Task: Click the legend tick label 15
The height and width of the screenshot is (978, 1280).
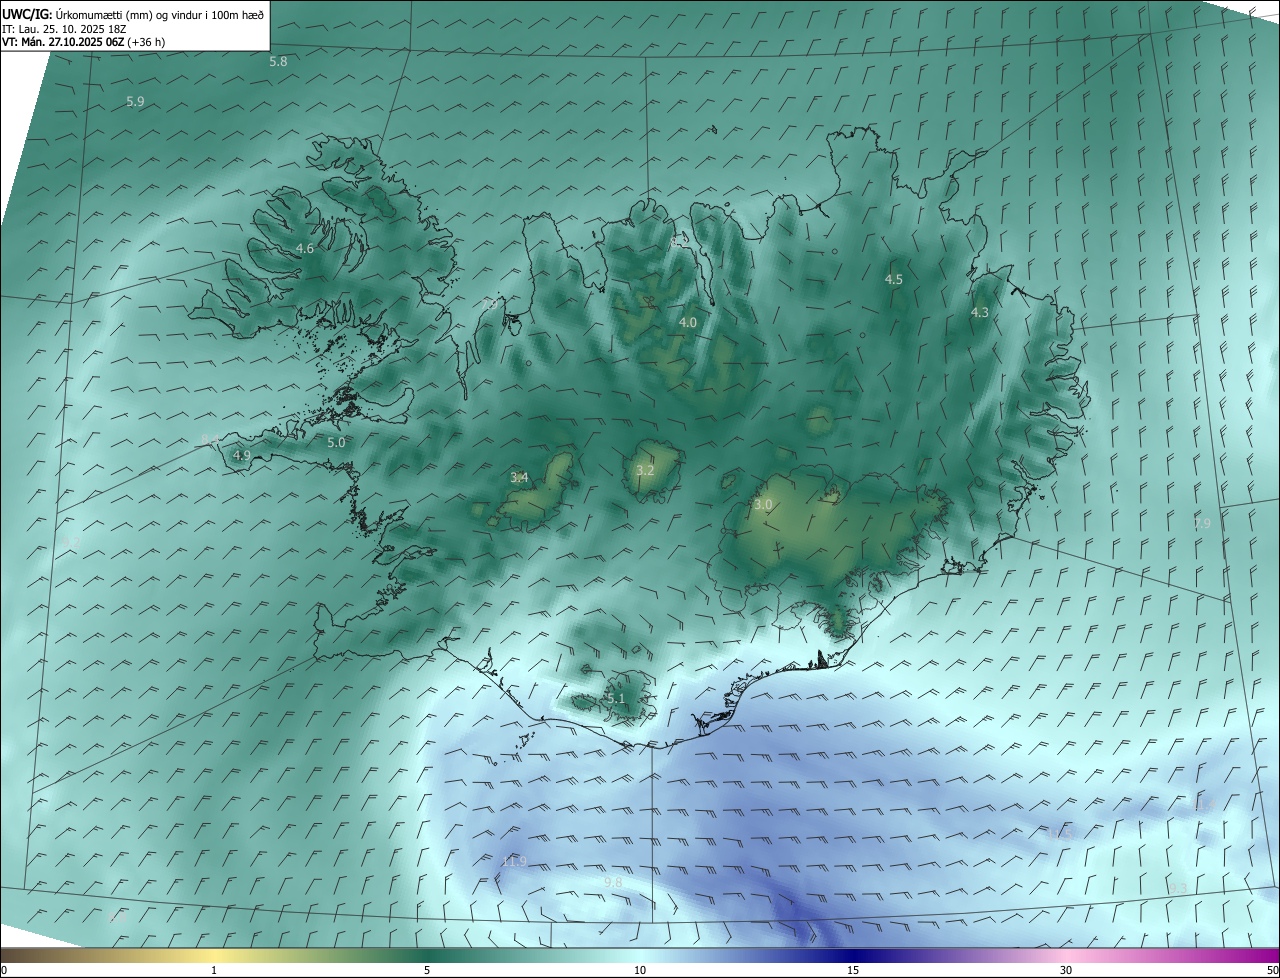Action: pos(853,971)
